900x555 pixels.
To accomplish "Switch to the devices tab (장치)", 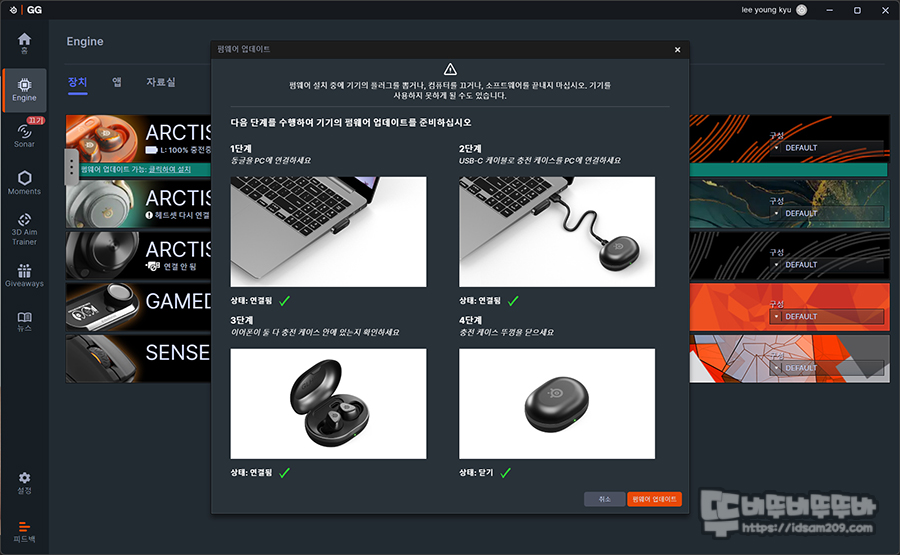I will tap(77, 82).
